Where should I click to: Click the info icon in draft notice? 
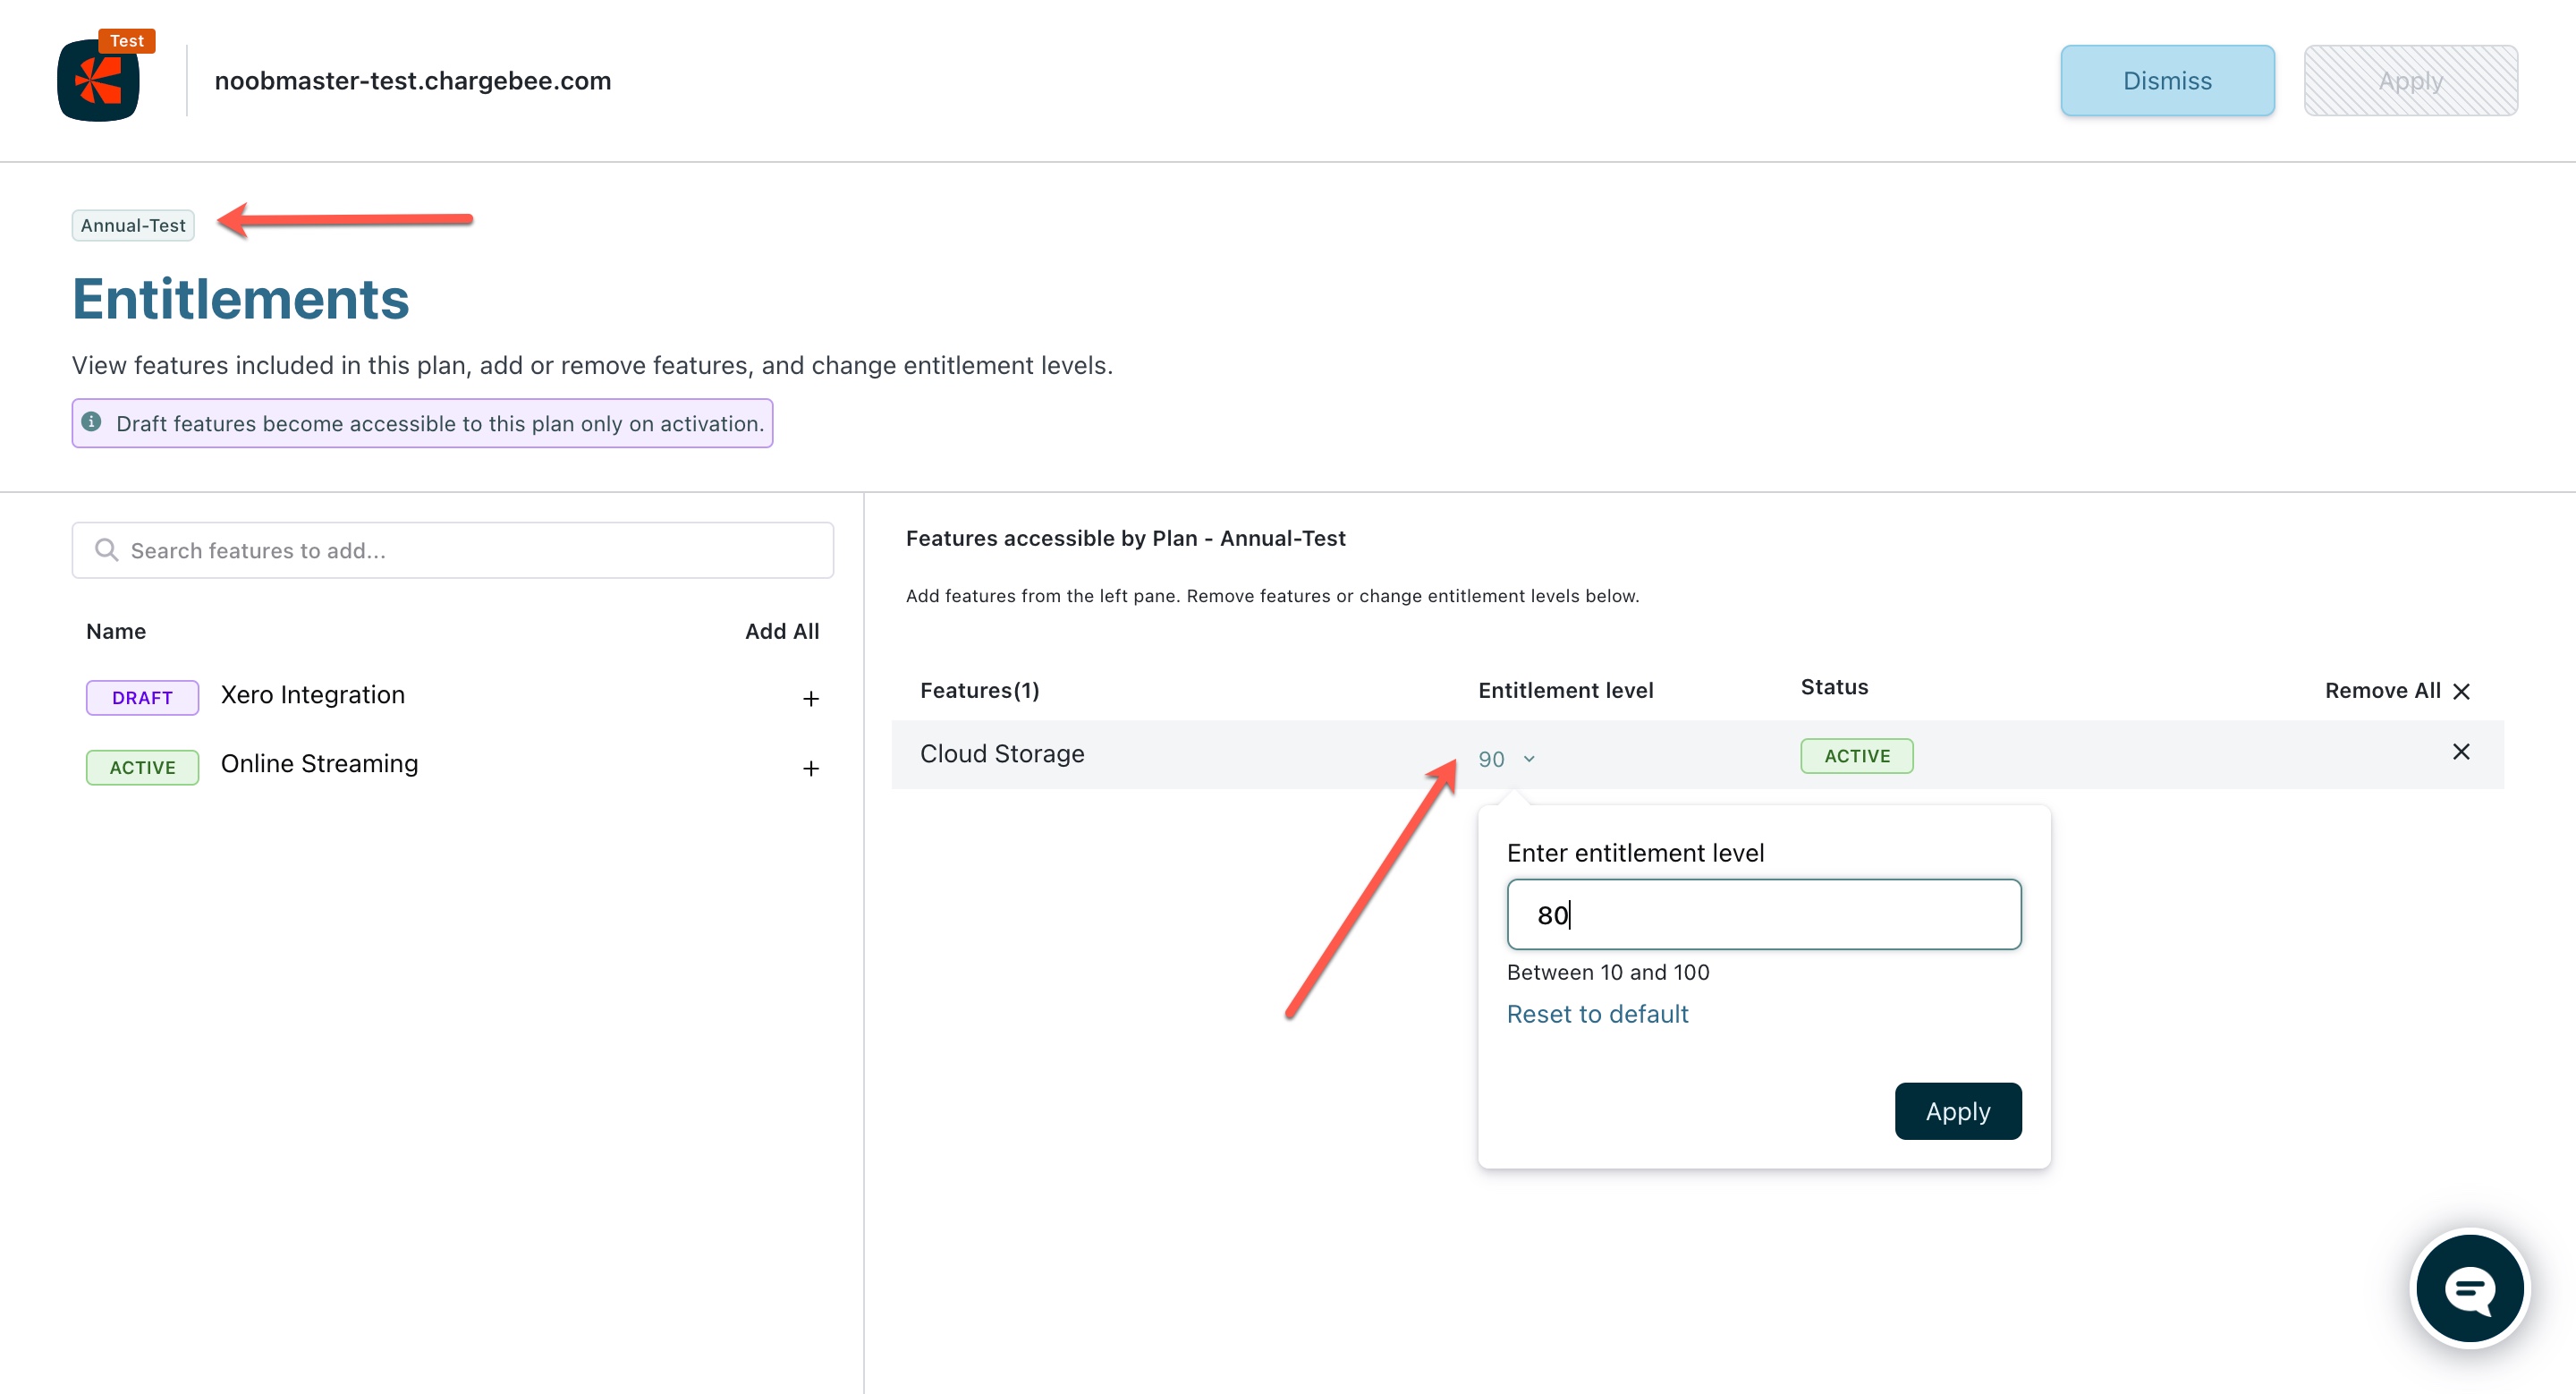92,422
